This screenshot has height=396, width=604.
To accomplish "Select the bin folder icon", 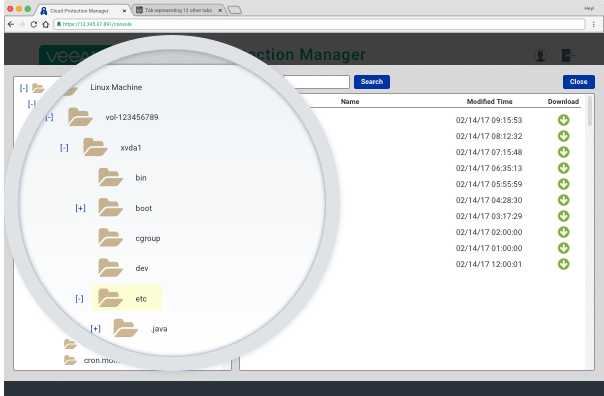I will pos(110,177).
